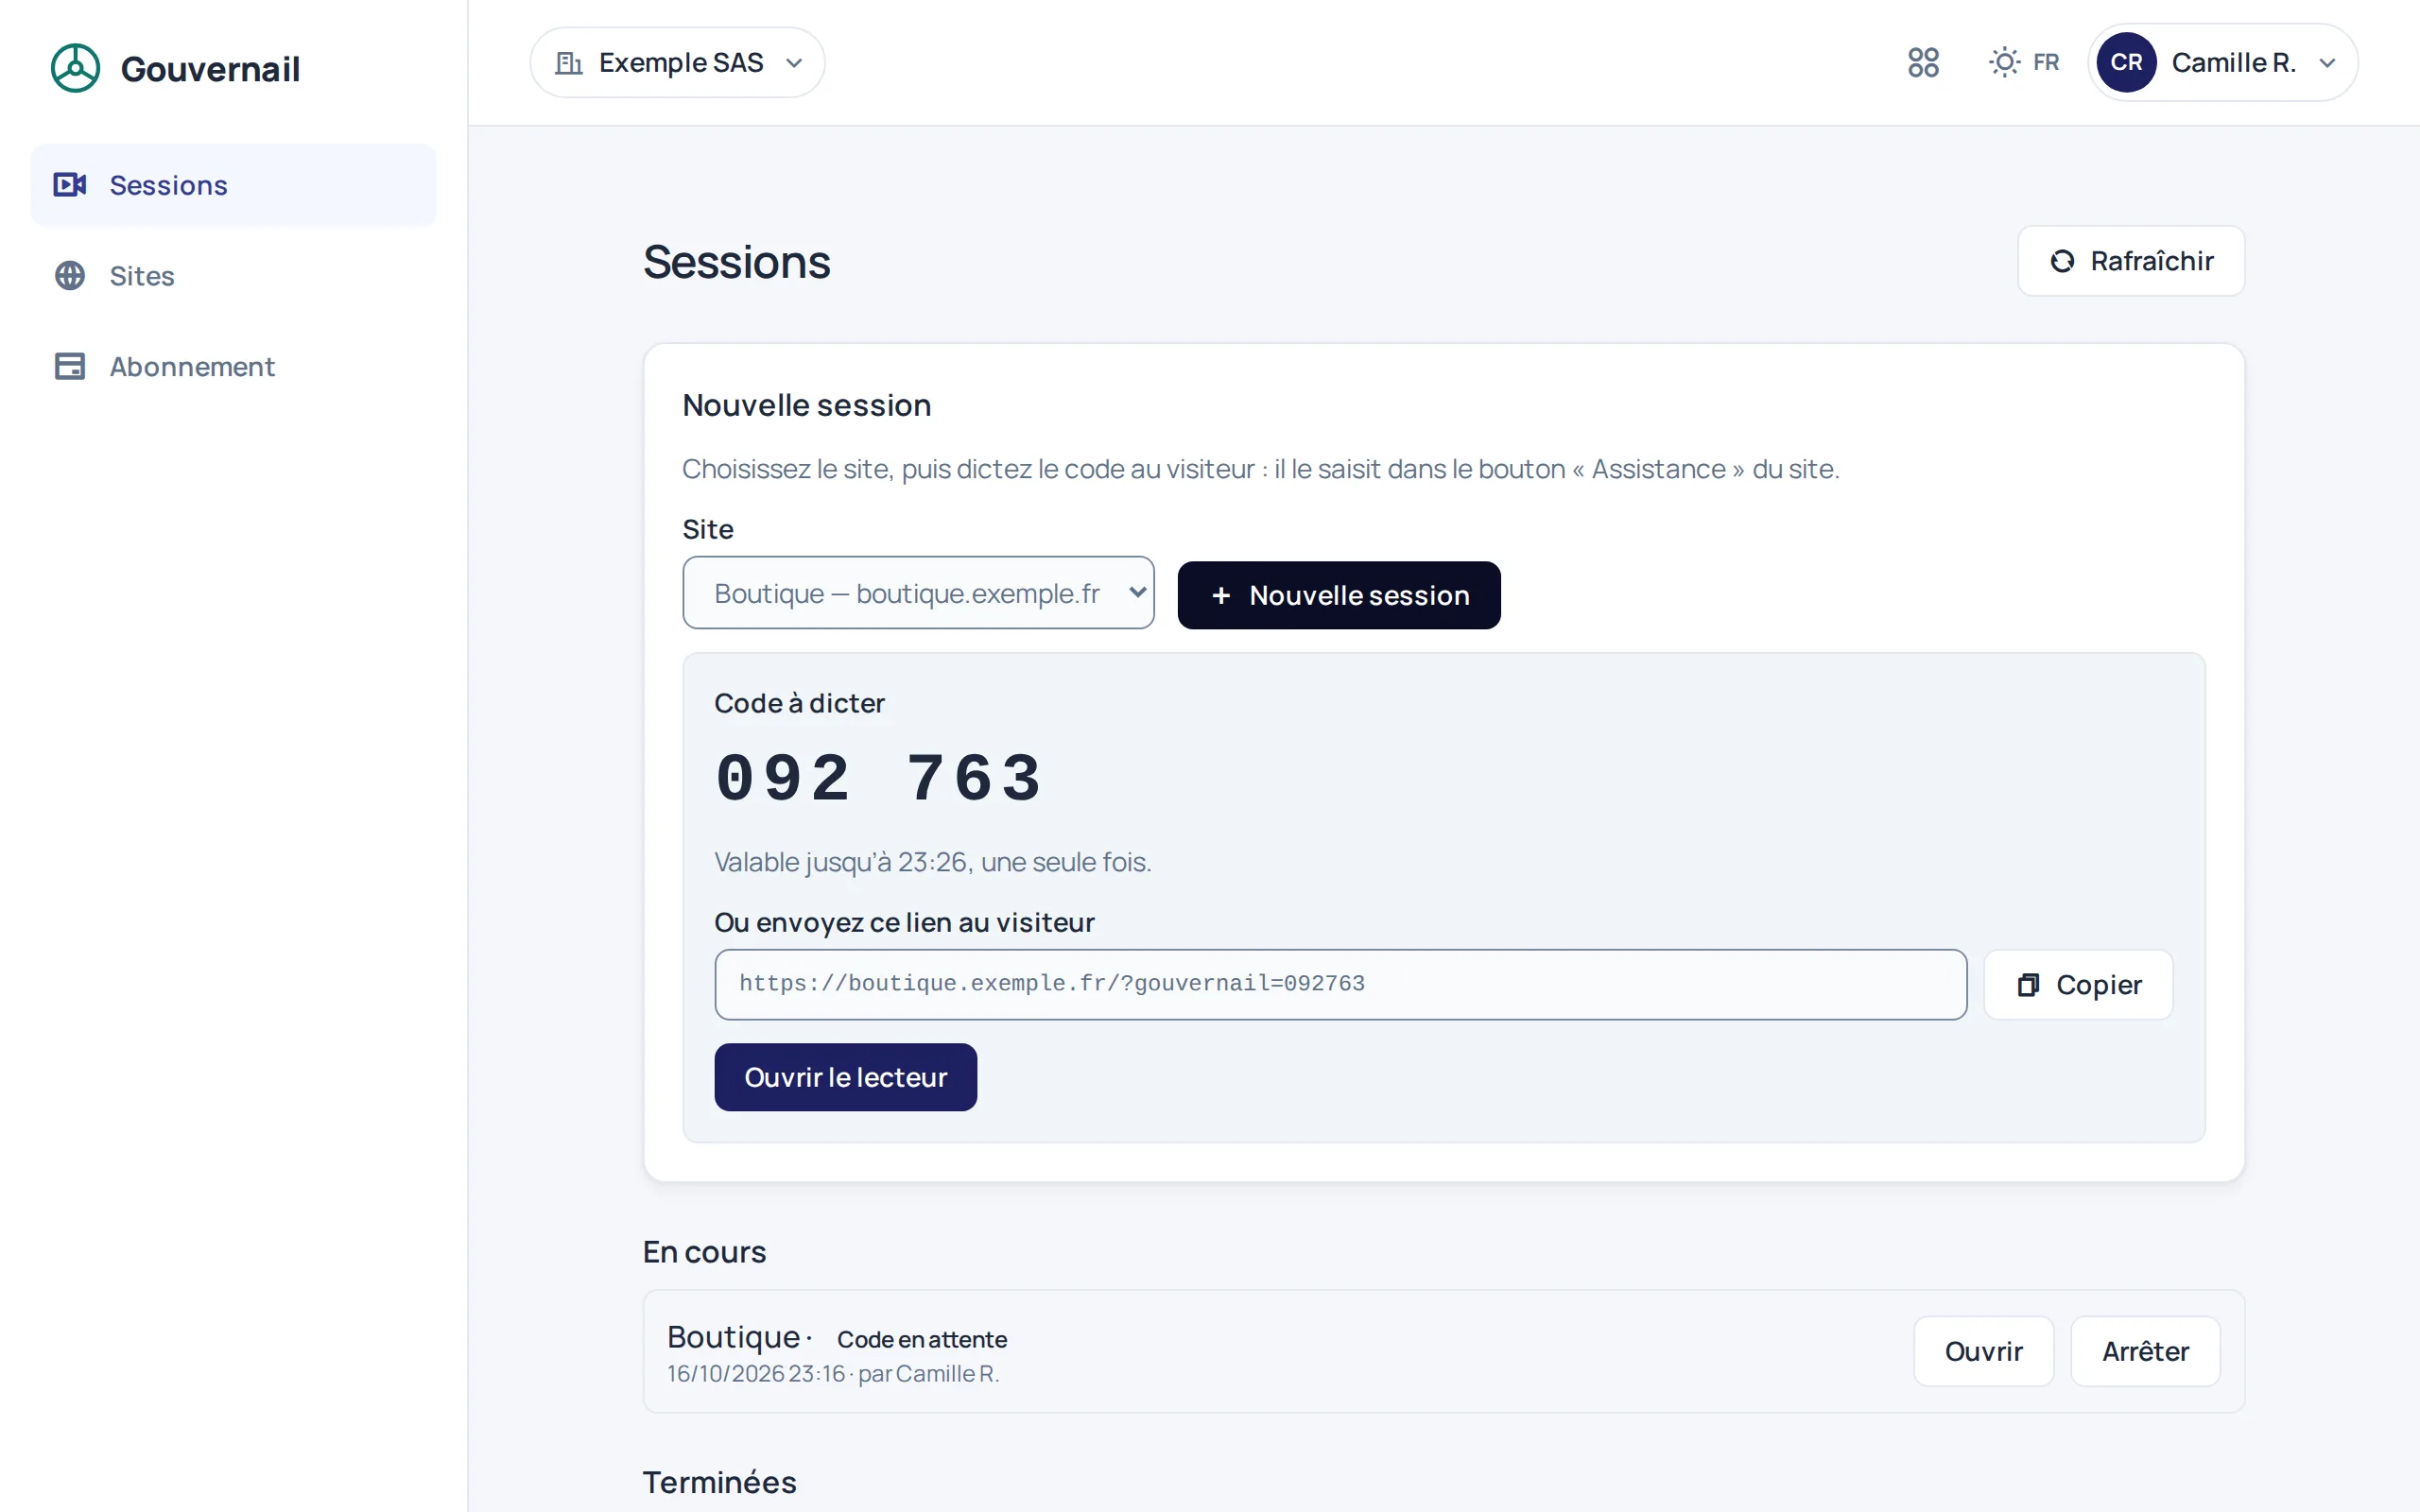Image resolution: width=2420 pixels, height=1512 pixels.
Task: Click the building icon beside Exemple SAS
Action: click(x=568, y=63)
